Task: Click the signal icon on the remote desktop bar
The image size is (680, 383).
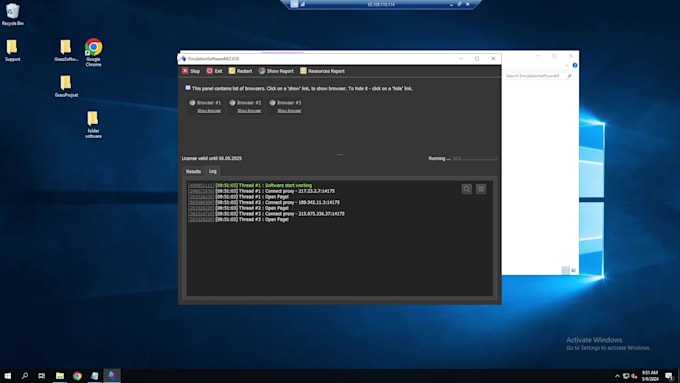Action: tap(303, 4)
